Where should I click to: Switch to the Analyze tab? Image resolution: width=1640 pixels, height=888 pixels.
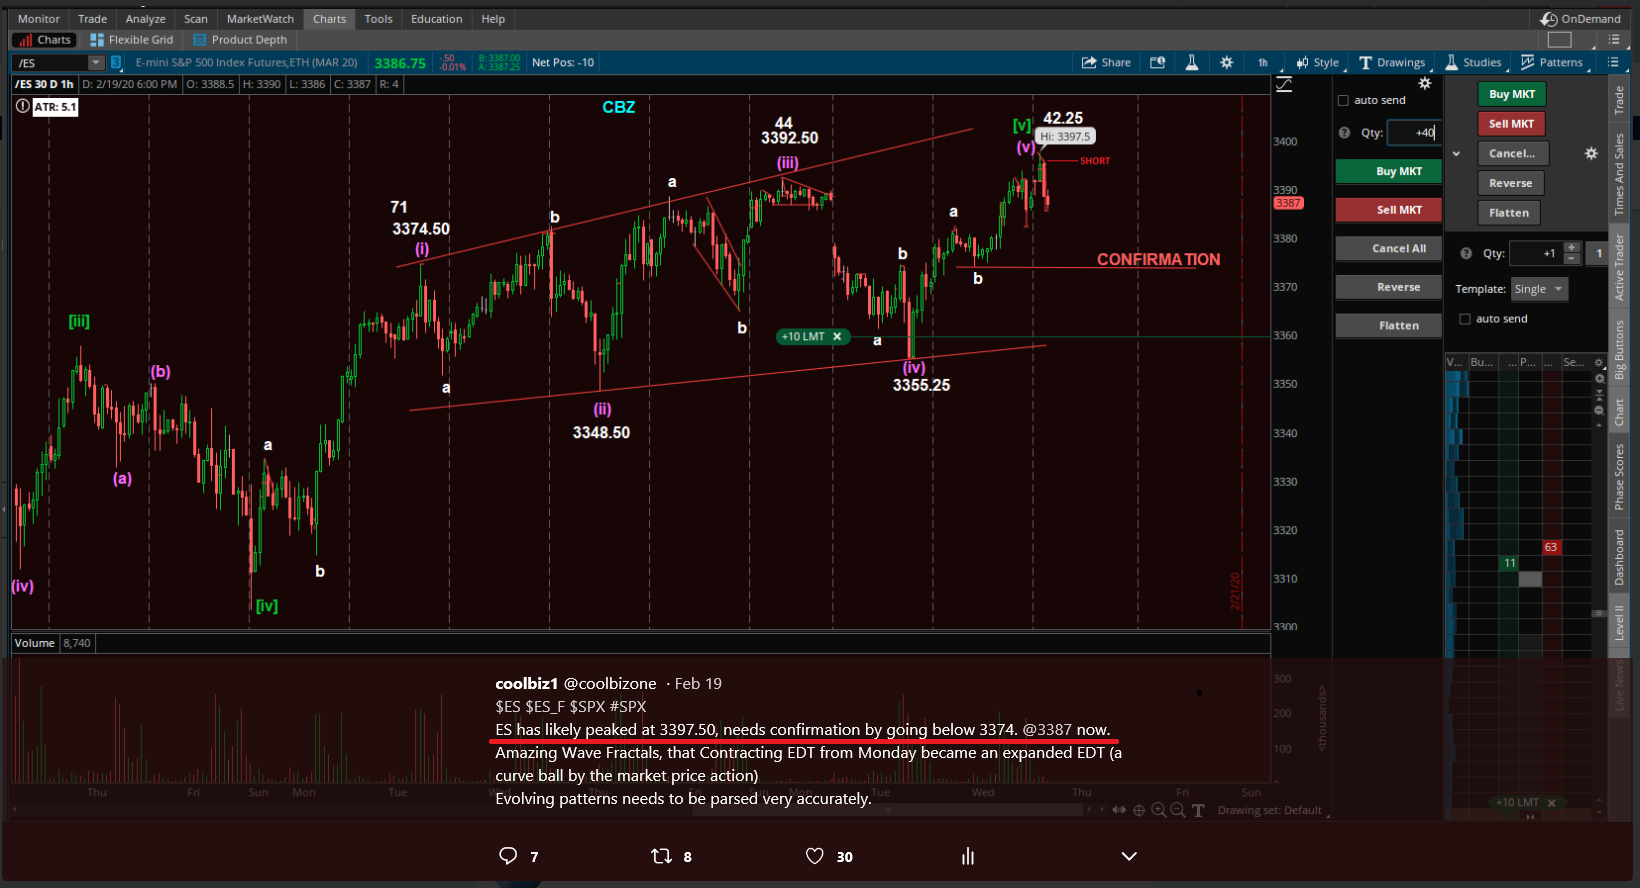tap(146, 19)
